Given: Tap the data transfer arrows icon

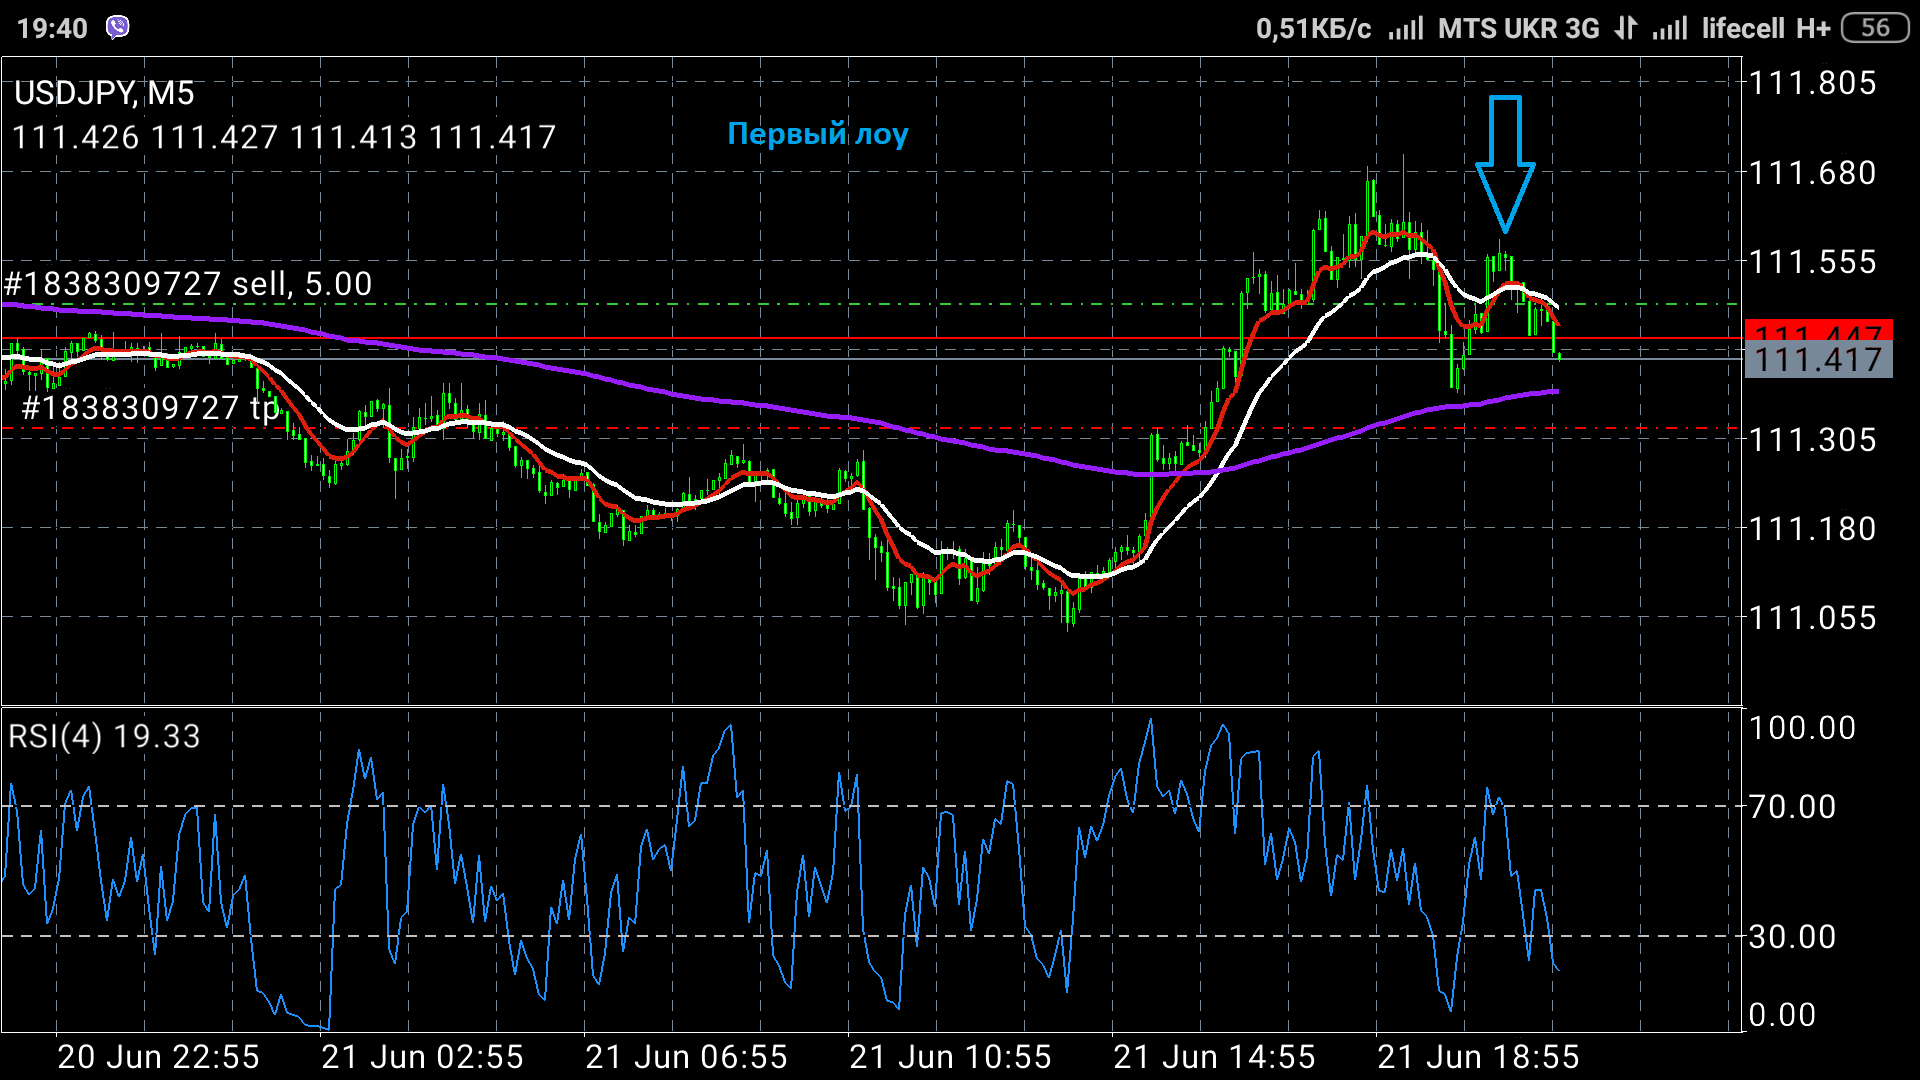Looking at the screenshot, I should [1626, 28].
